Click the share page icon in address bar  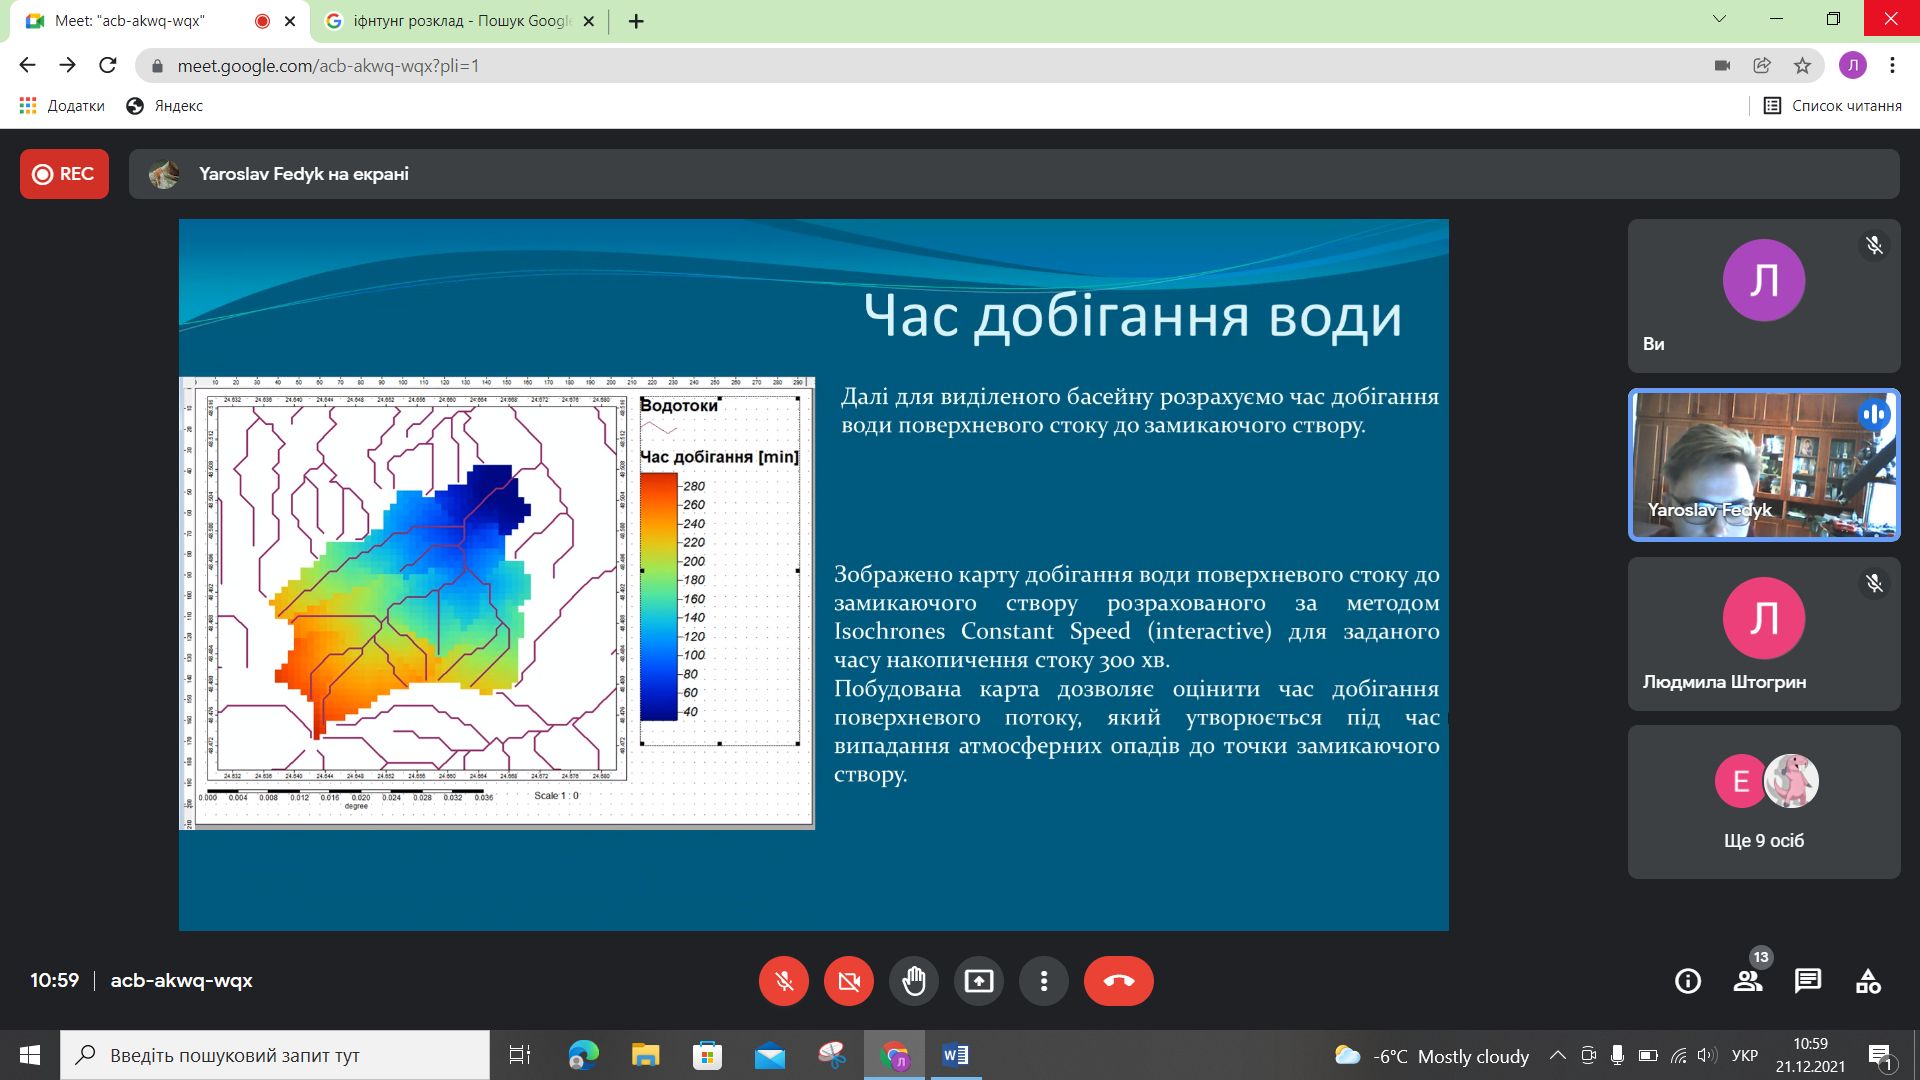tap(1762, 66)
